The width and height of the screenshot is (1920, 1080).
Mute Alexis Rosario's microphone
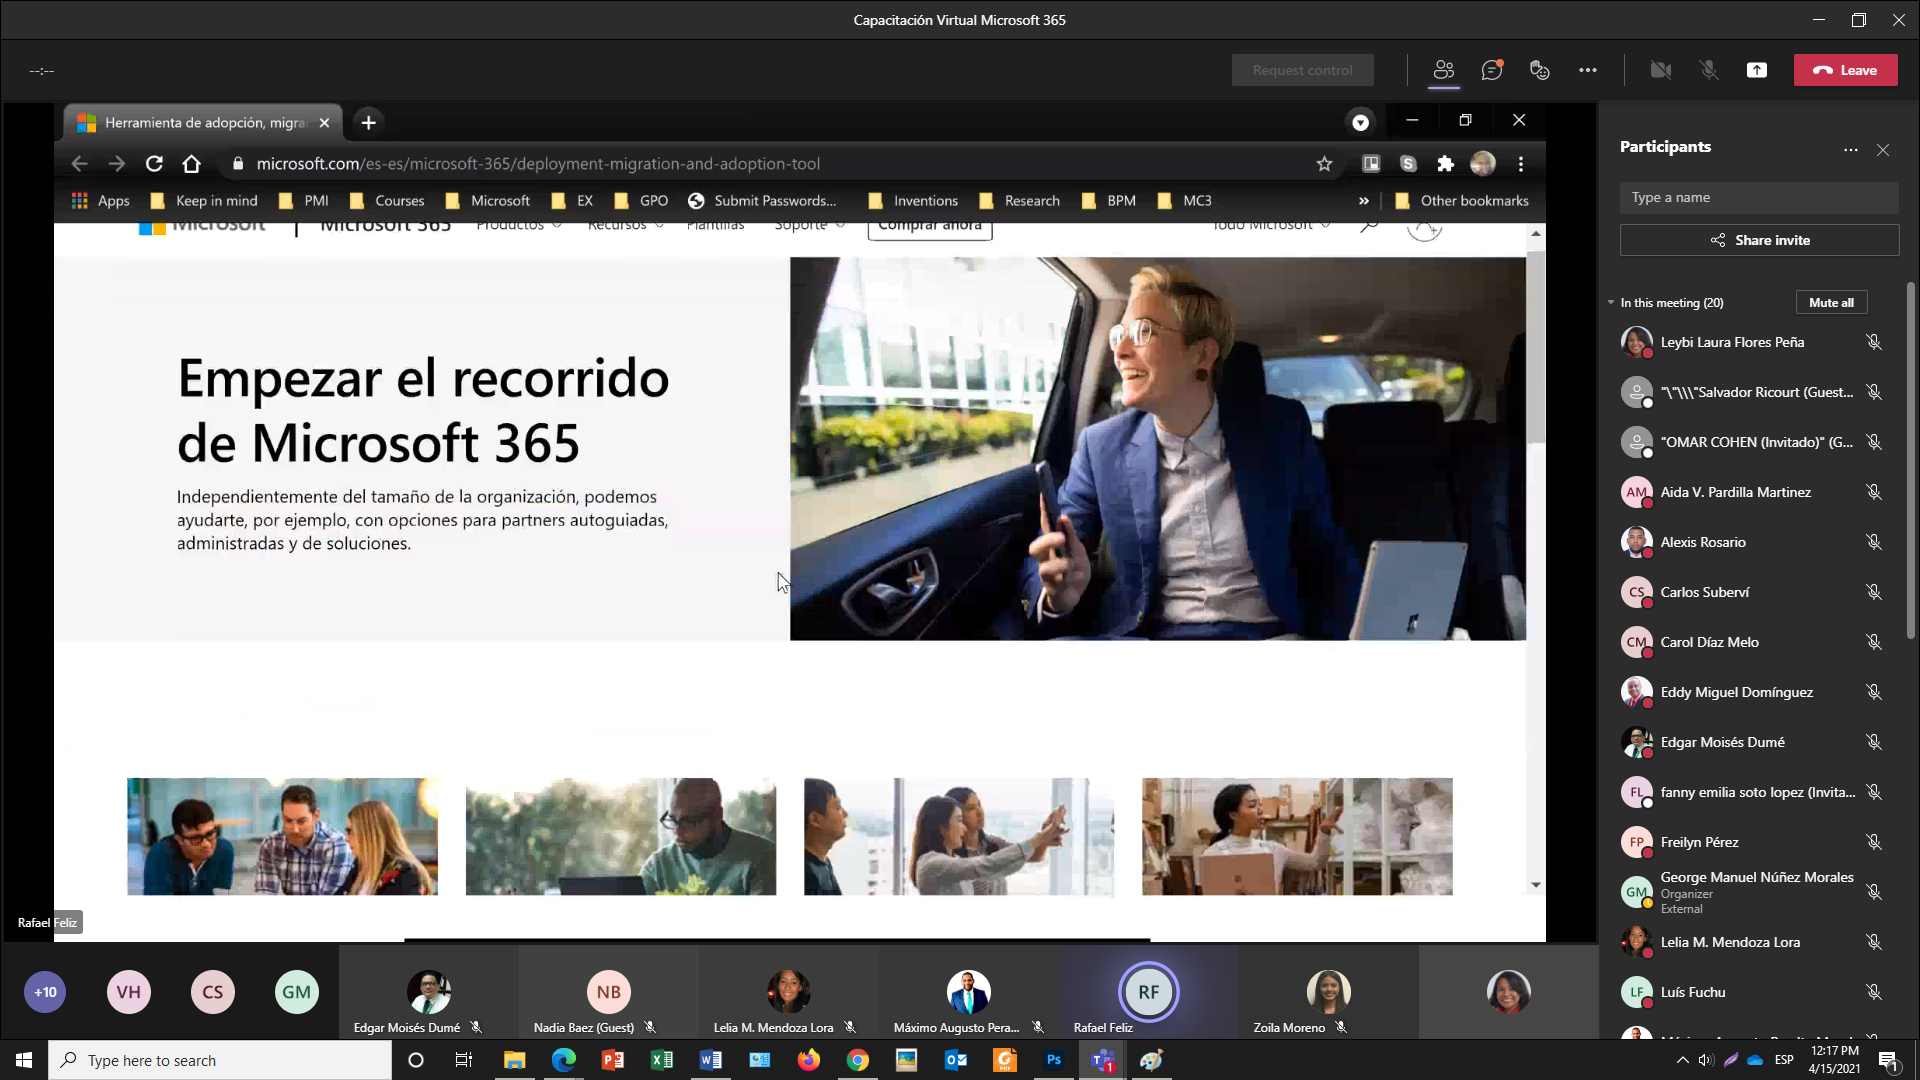[1874, 541]
